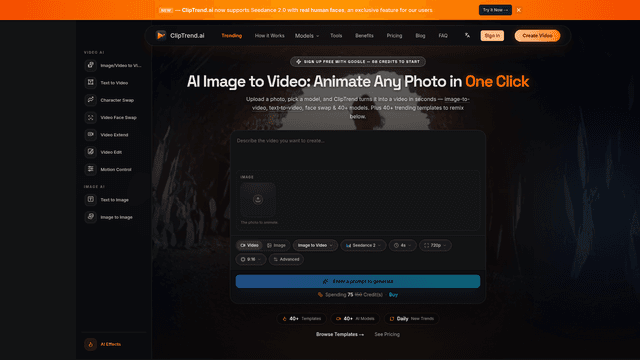Click the See Pricing link
The height and width of the screenshot is (360, 640).
[x=387, y=334]
